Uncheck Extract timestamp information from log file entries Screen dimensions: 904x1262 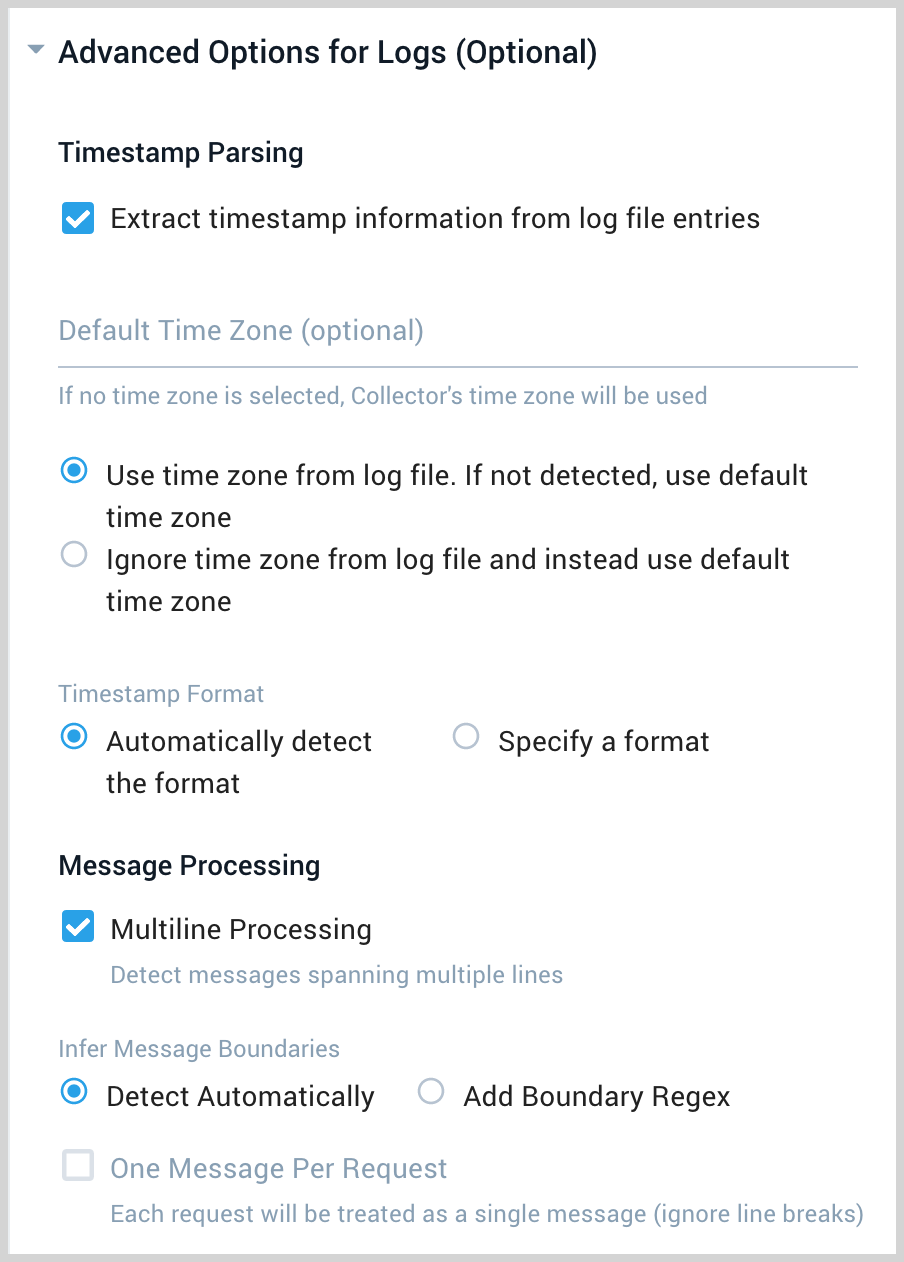tap(78, 218)
